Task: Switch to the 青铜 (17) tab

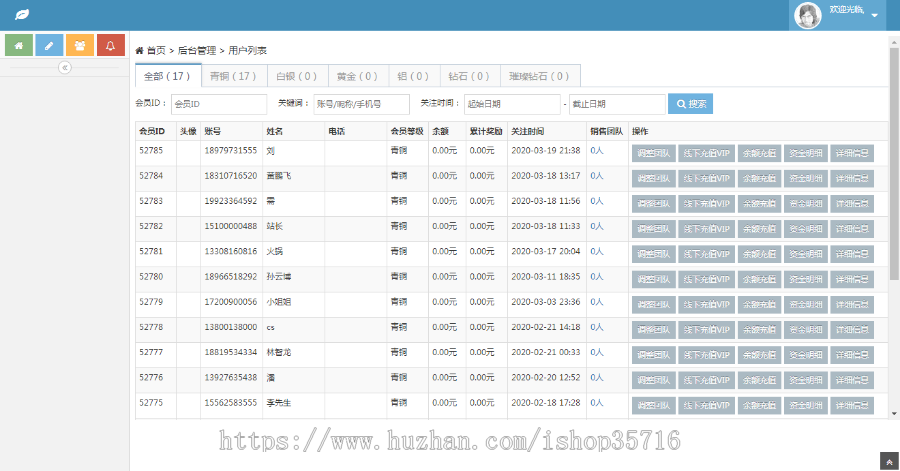Action: coord(233,76)
